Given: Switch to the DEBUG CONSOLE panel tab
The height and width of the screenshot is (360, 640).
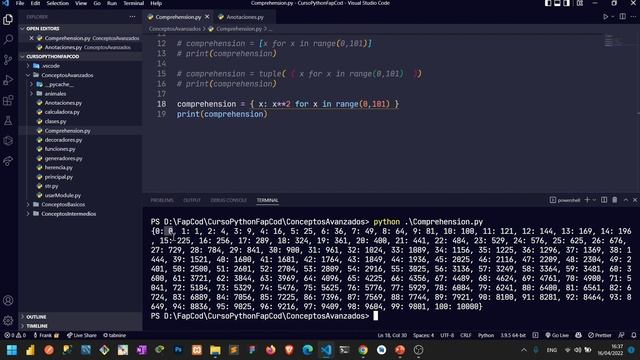Looking at the screenshot, I should tap(229, 200).
